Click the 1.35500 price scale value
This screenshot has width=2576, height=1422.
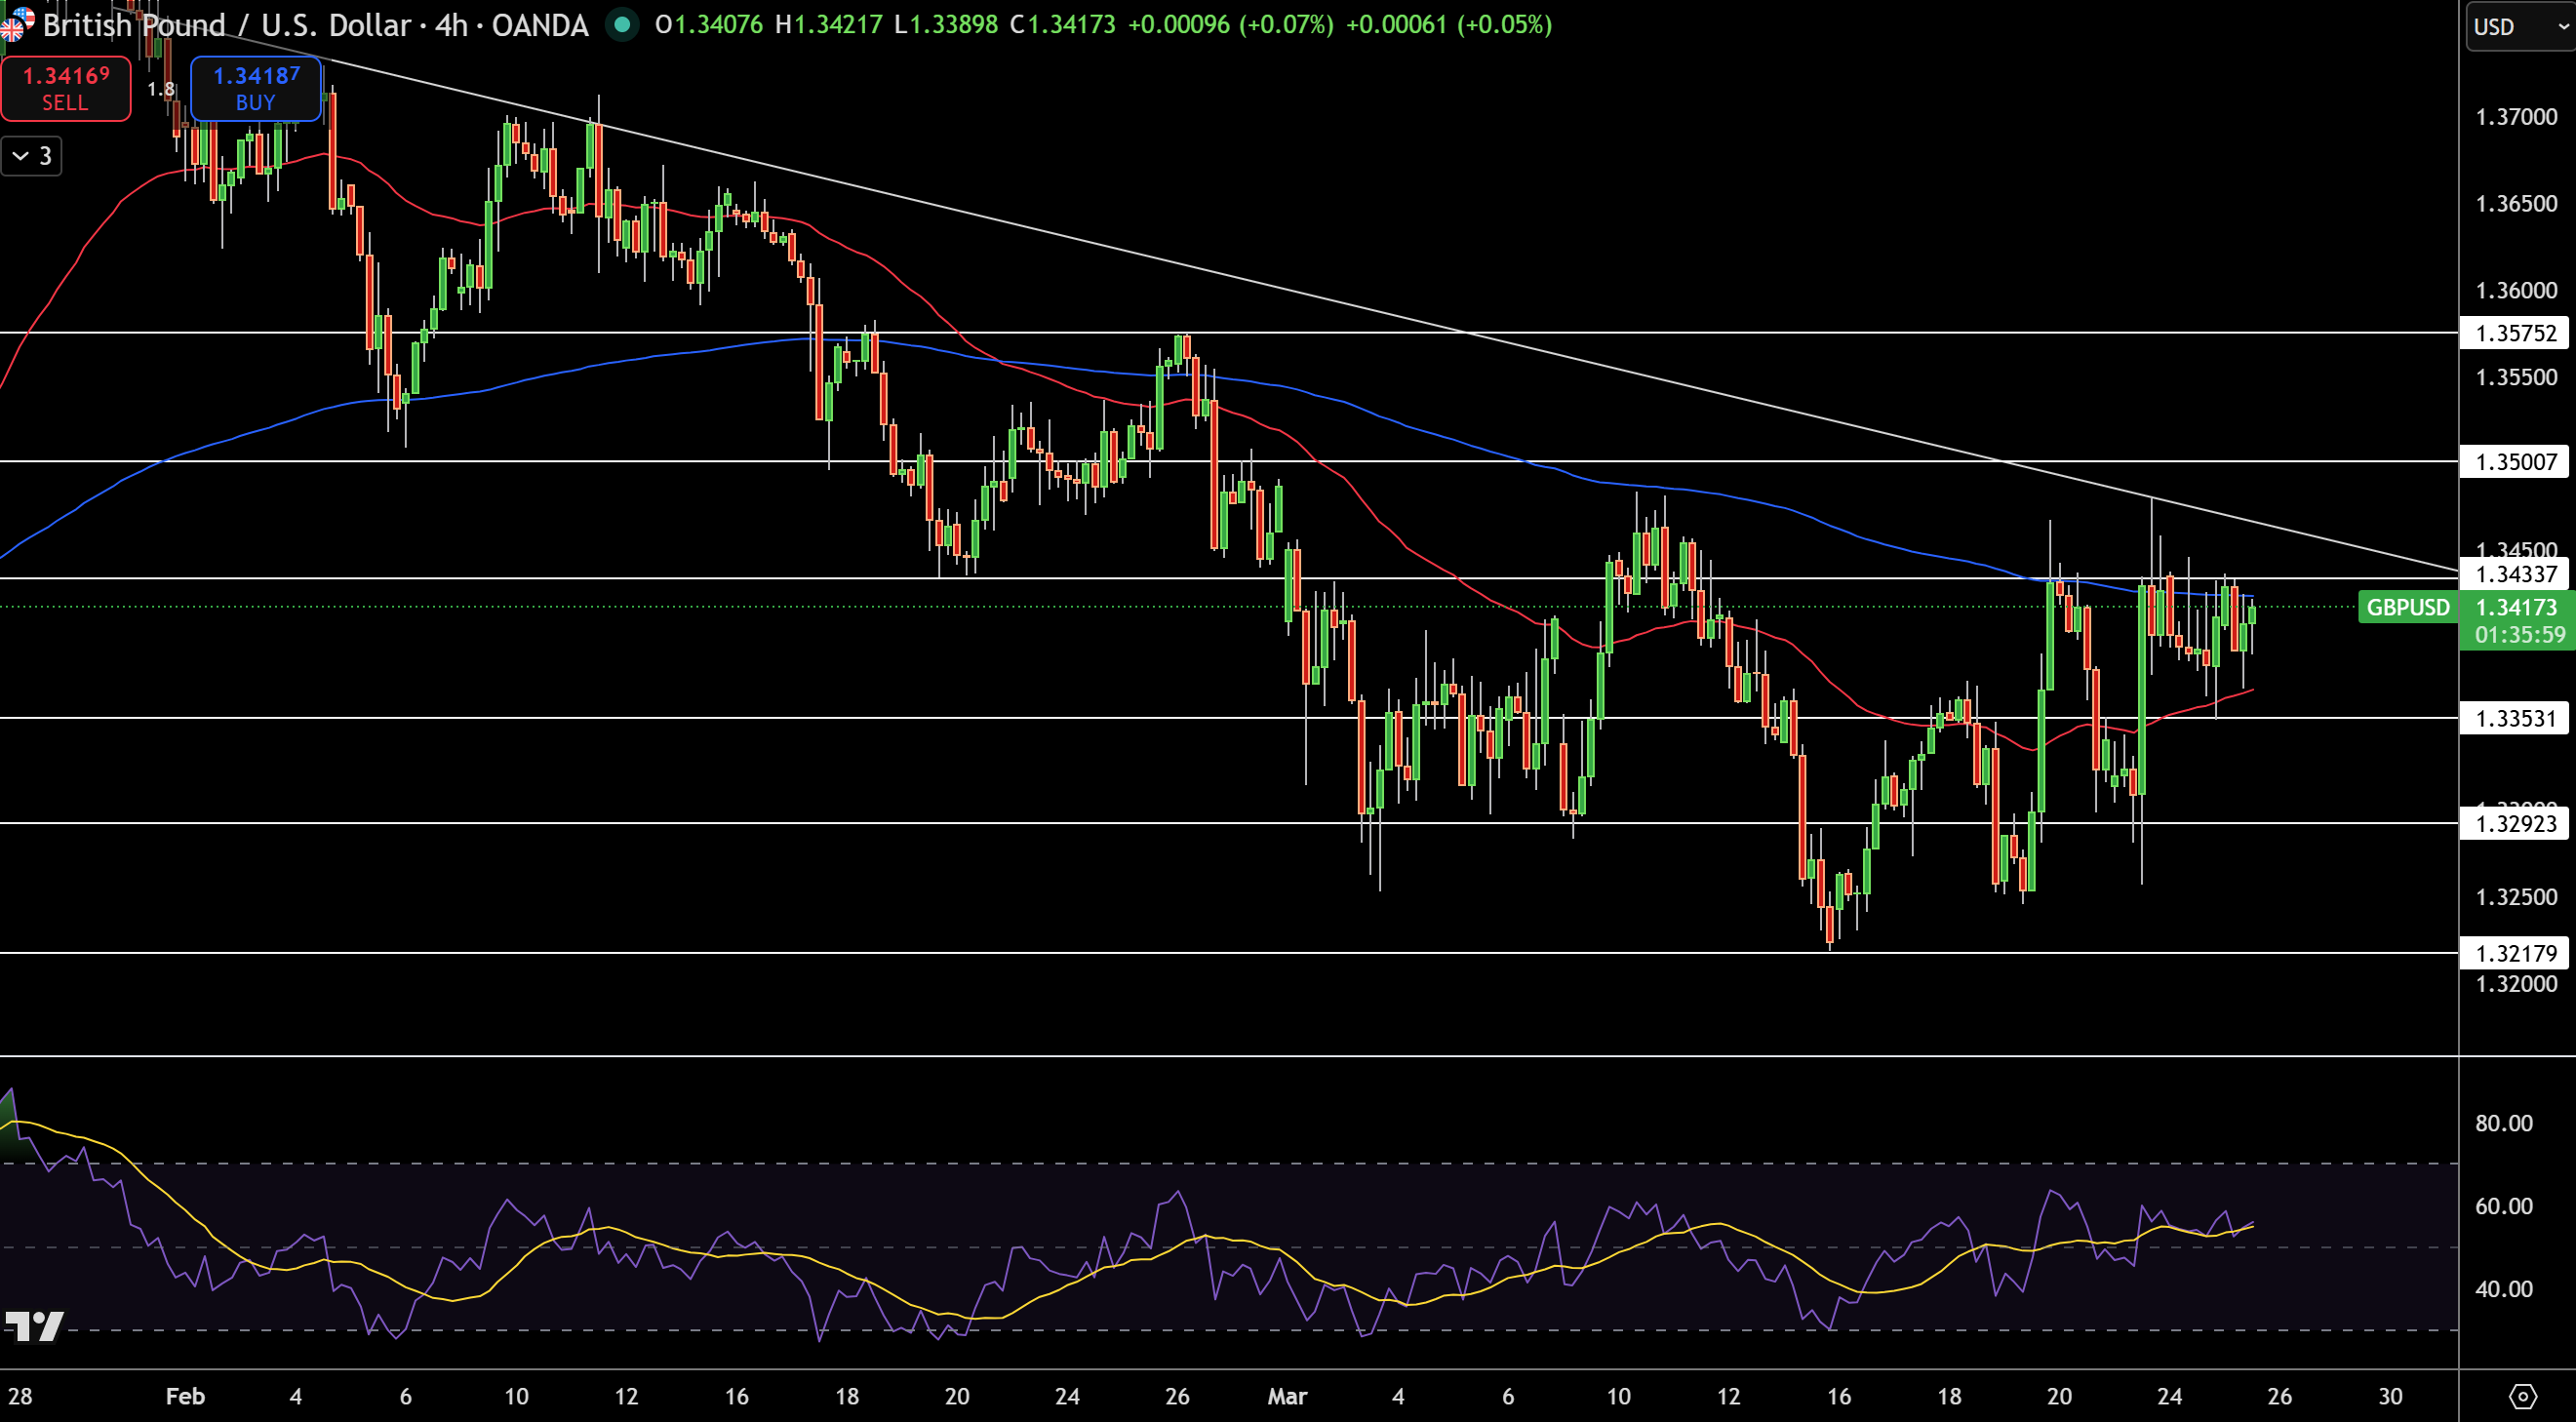[2516, 377]
